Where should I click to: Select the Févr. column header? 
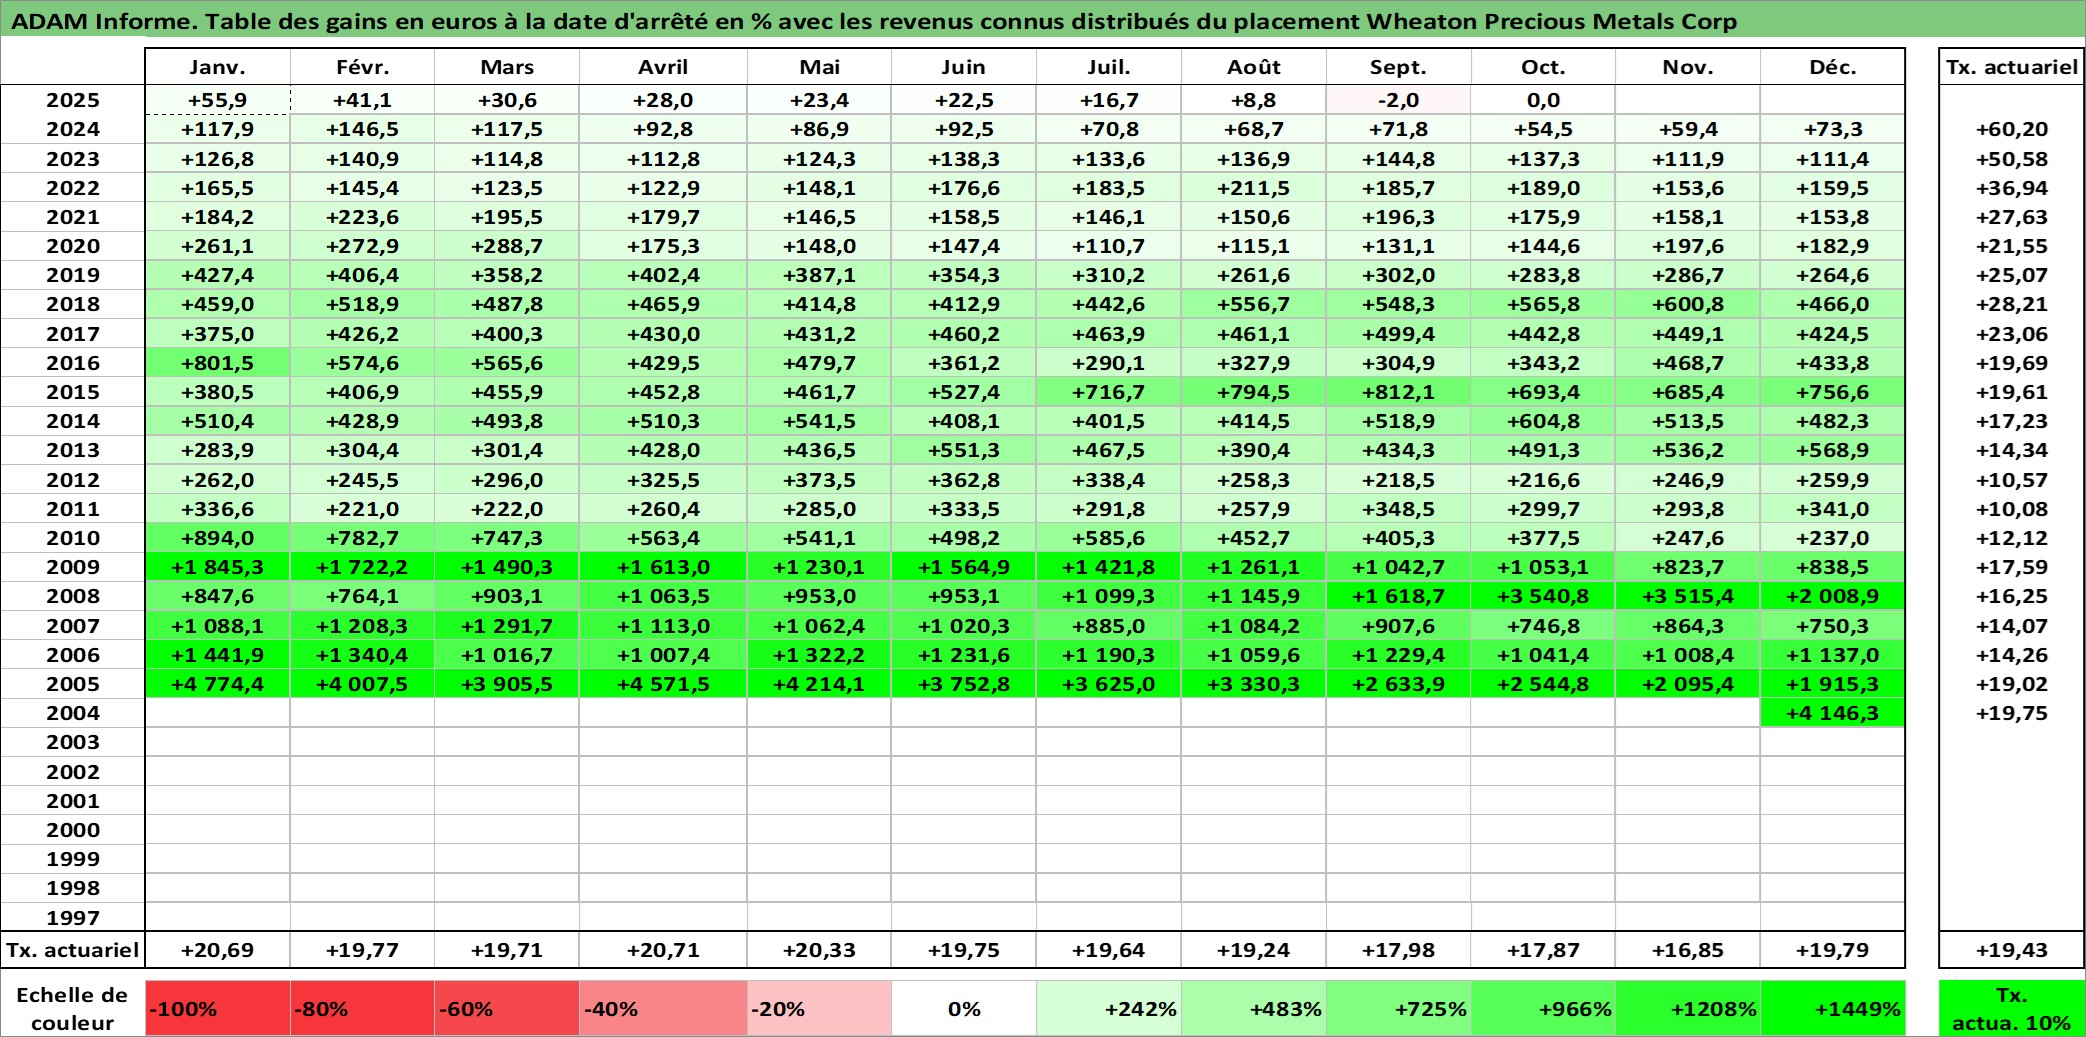pyautogui.click(x=362, y=67)
